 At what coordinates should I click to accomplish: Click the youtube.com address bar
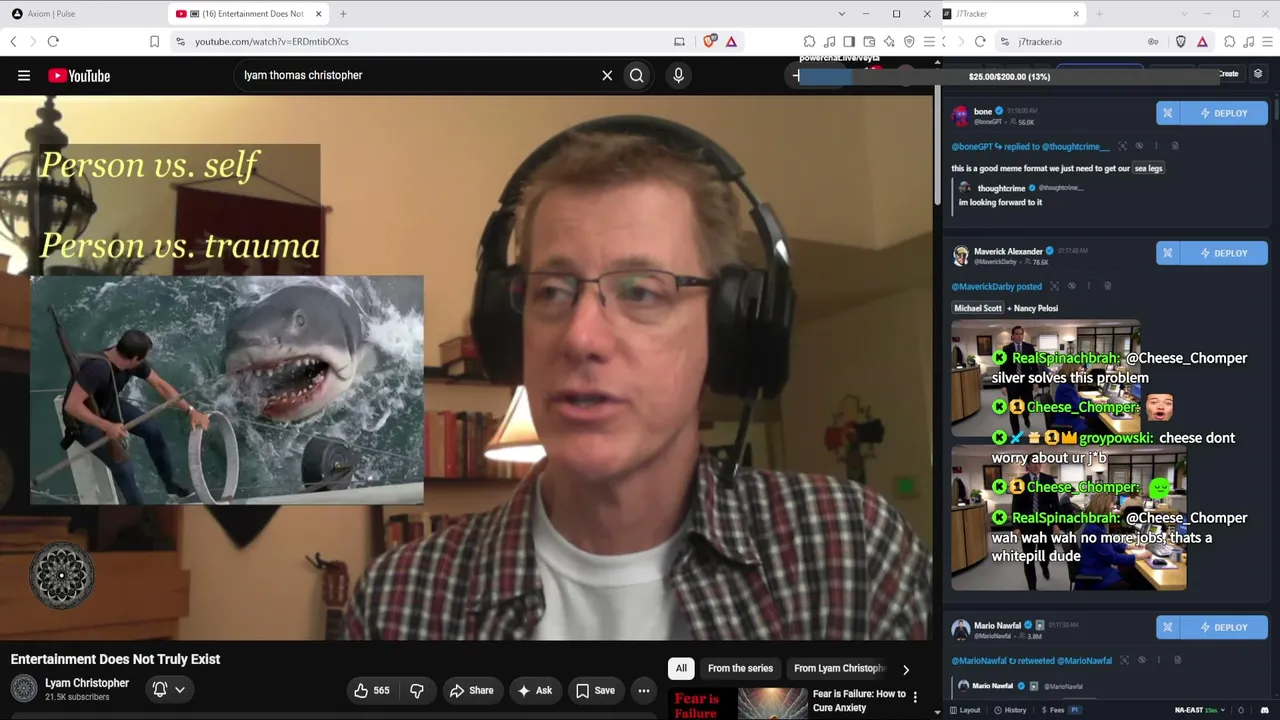[x=420, y=41]
